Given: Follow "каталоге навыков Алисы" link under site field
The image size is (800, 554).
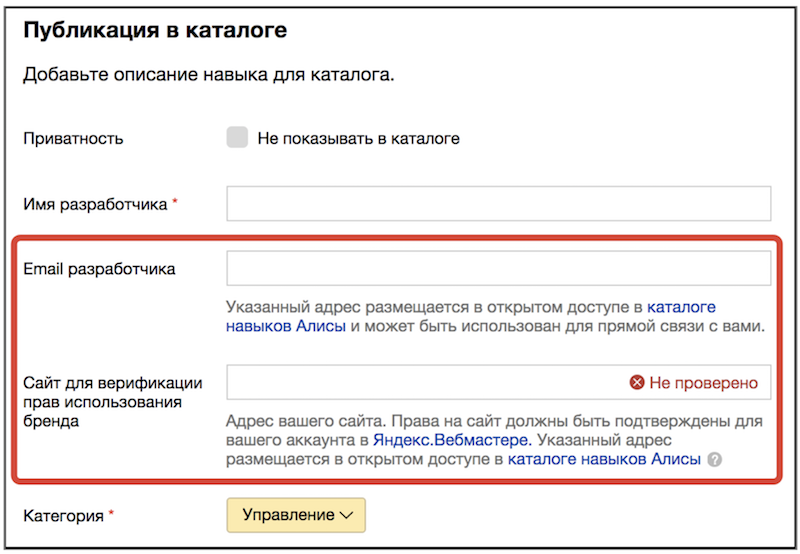Looking at the screenshot, I should click(604, 459).
